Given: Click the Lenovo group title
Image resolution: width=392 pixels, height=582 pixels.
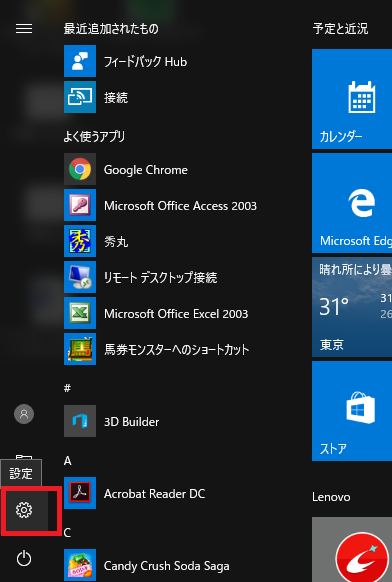Looking at the screenshot, I should (x=331, y=497).
